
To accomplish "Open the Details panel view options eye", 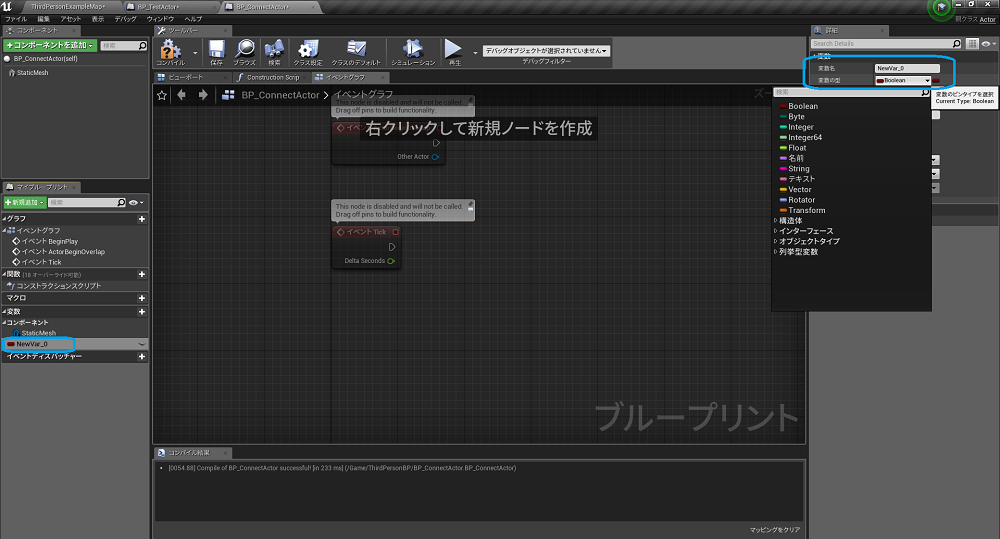I will 989,43.
